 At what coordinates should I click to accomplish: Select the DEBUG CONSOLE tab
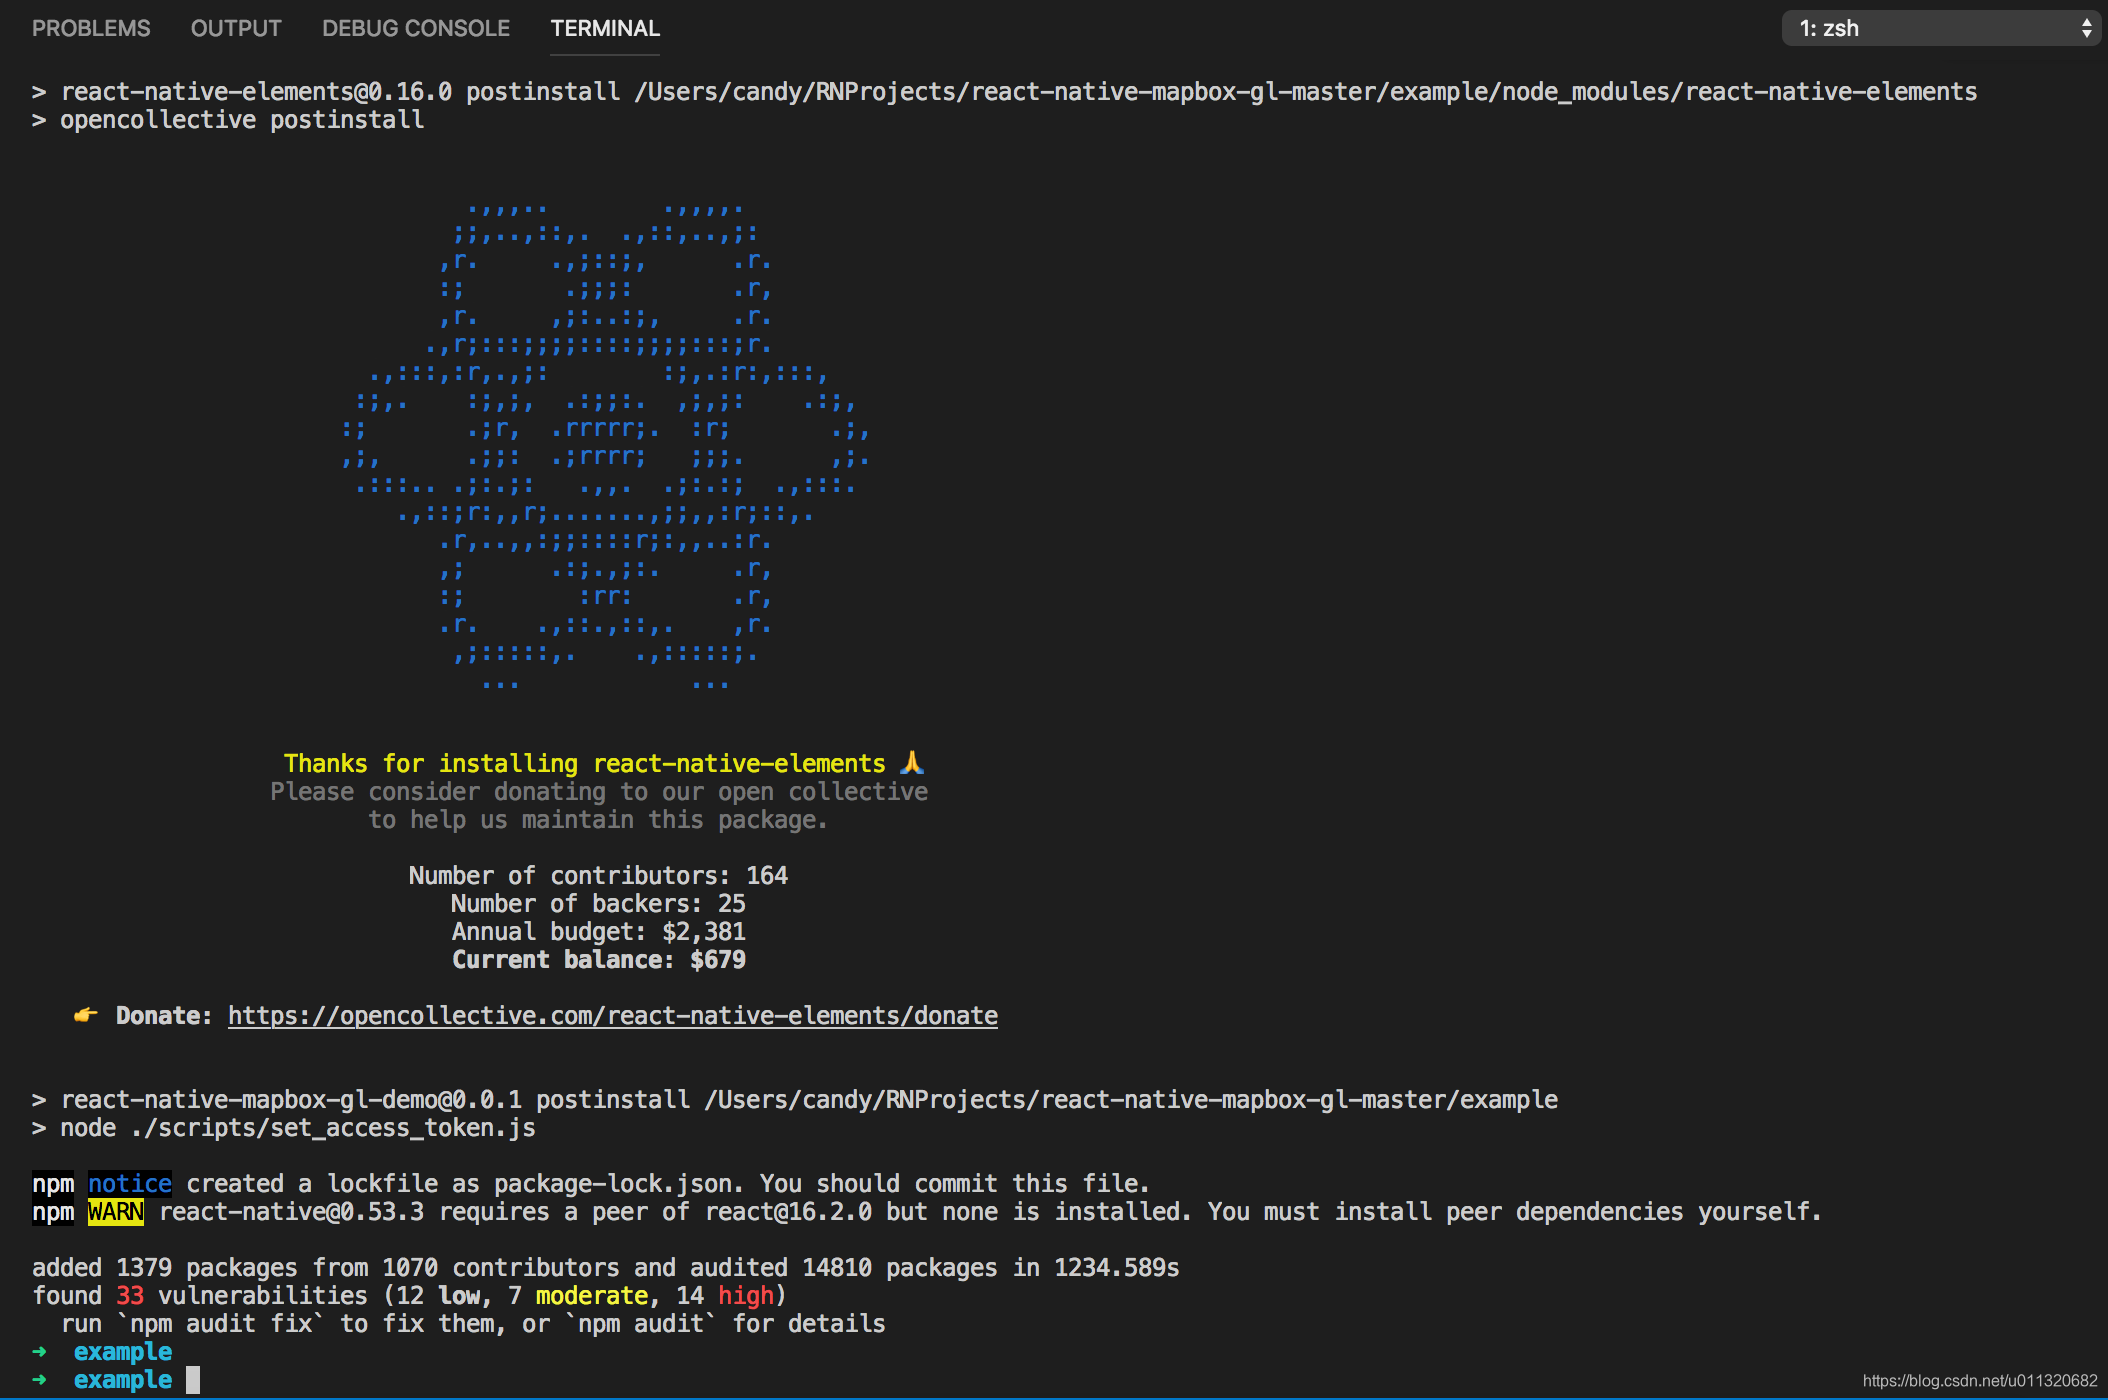click(416, 28)
